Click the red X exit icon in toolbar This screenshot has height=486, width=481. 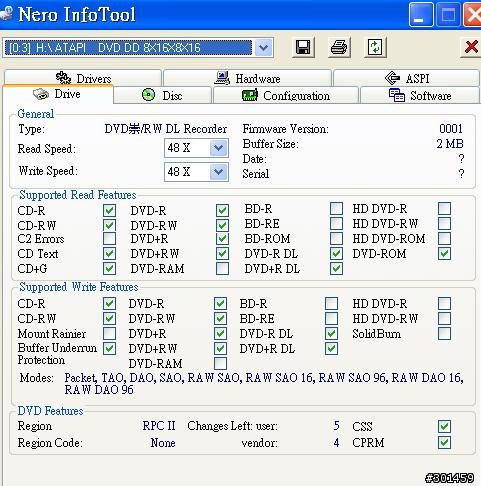[x=471, y=47]
